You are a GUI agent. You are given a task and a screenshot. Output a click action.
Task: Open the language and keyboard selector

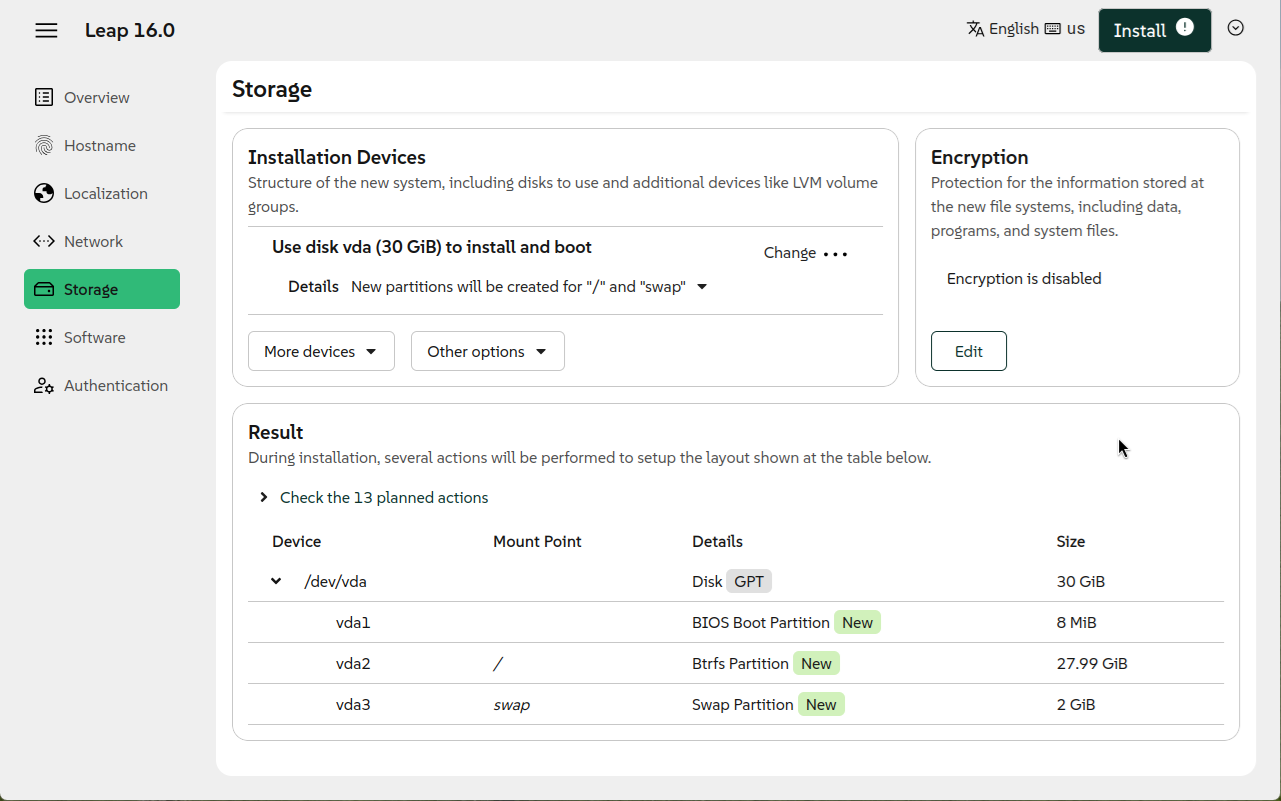click(1025, 29)
